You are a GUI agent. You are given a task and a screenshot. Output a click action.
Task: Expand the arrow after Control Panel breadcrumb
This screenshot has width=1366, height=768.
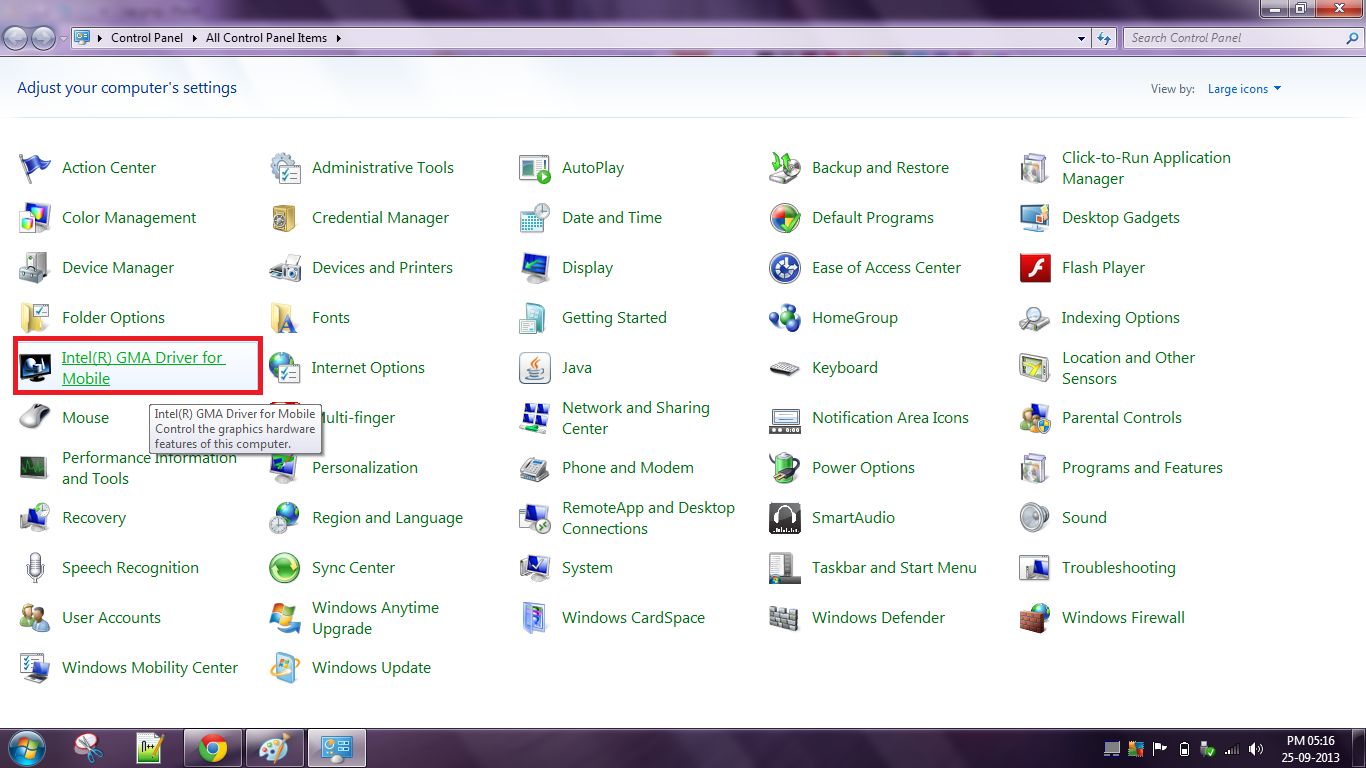point(195,38)
